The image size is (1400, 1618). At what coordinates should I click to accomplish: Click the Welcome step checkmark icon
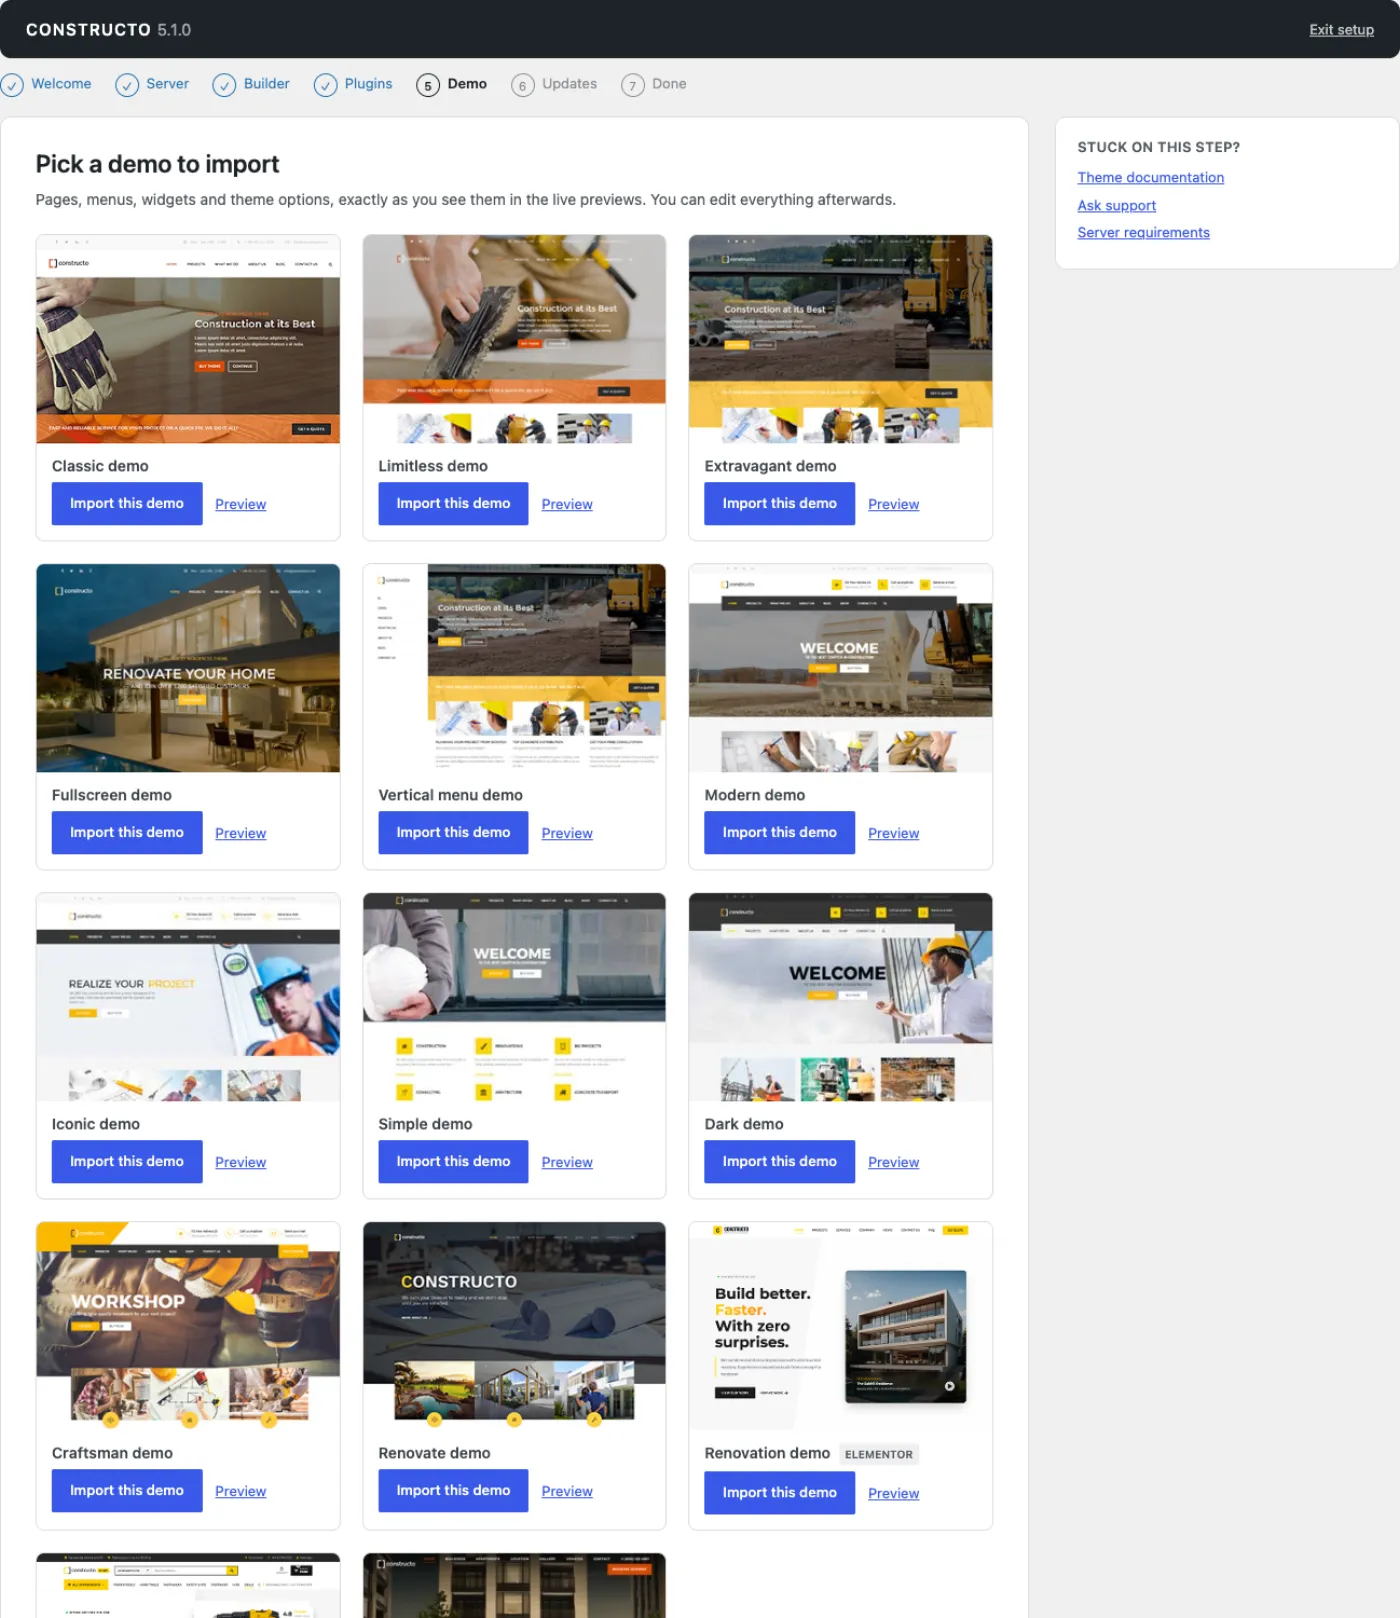(x=12, y=85)
